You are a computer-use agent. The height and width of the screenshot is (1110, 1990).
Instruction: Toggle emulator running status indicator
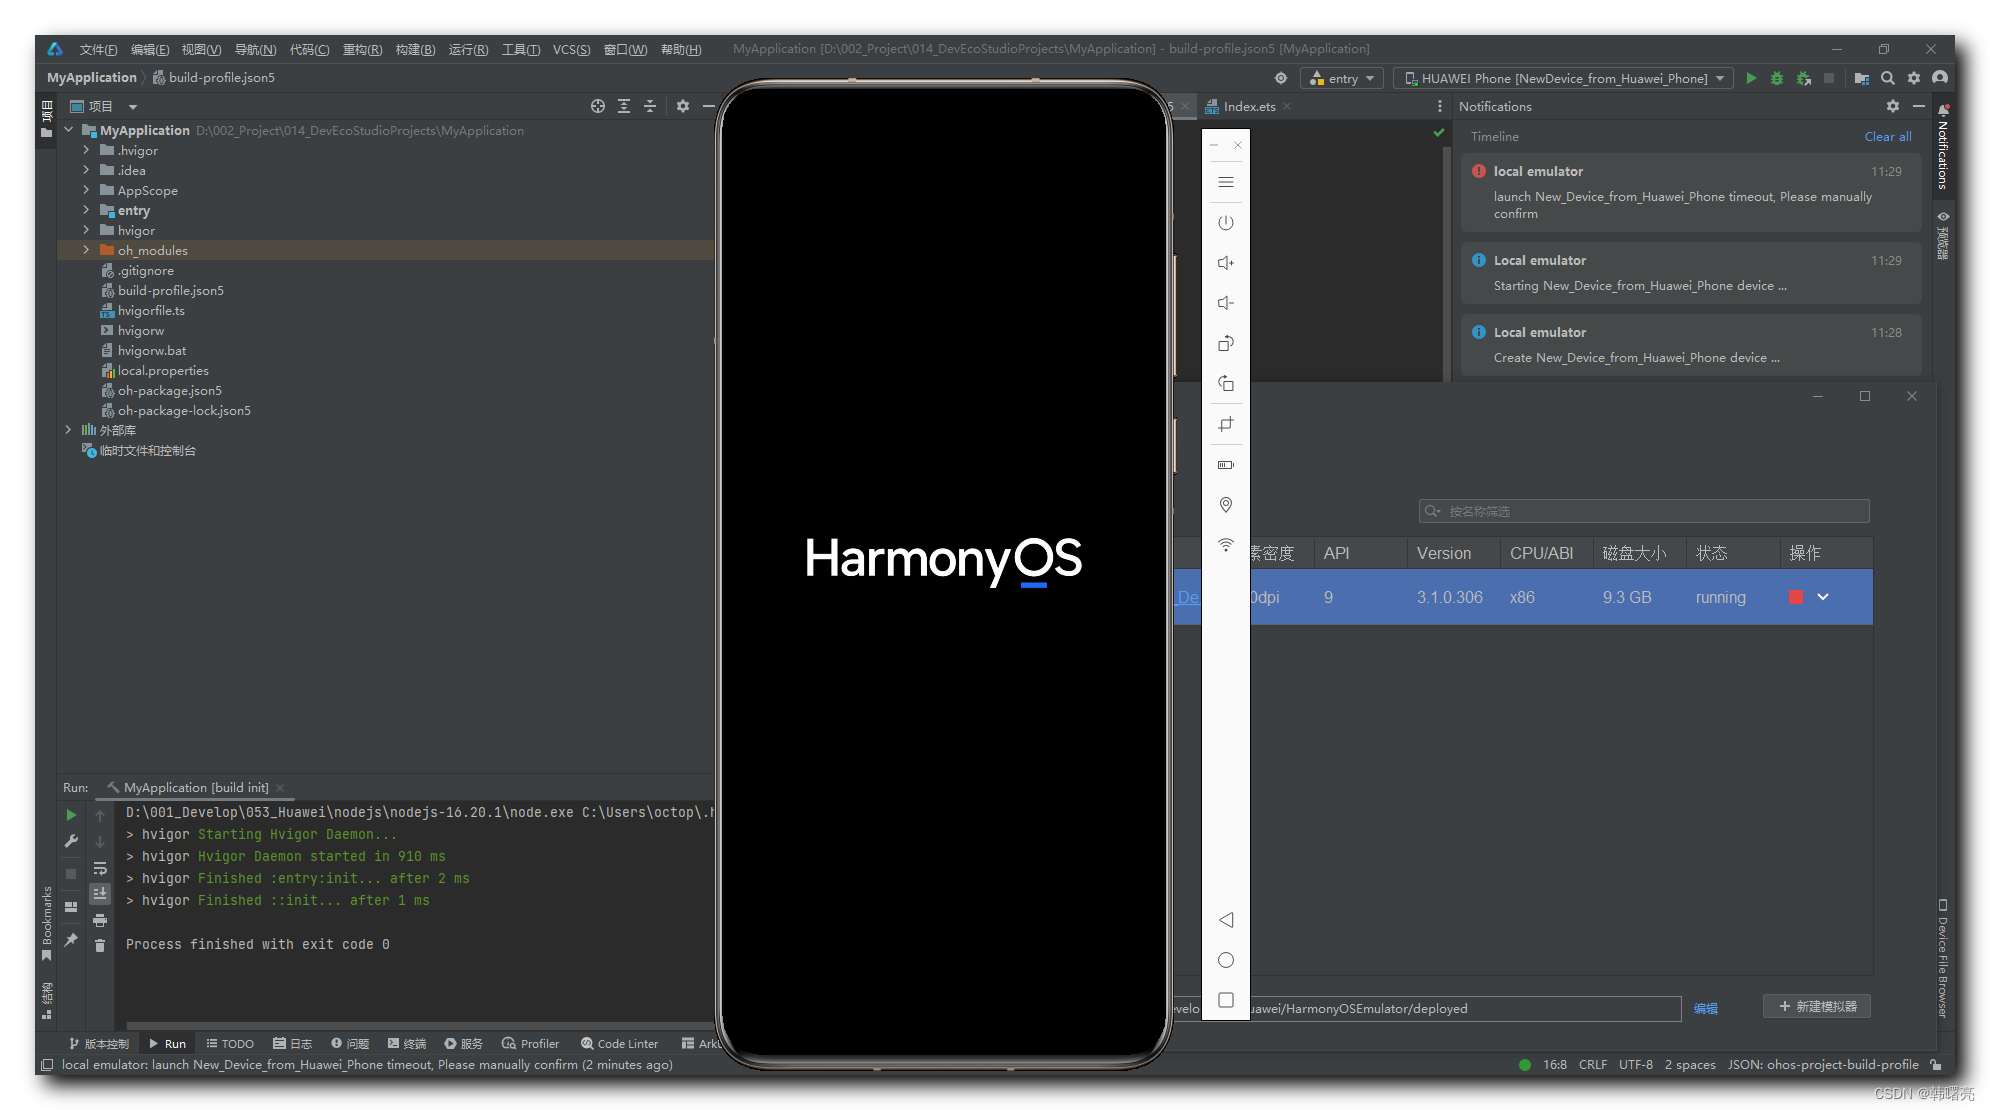1796,597
